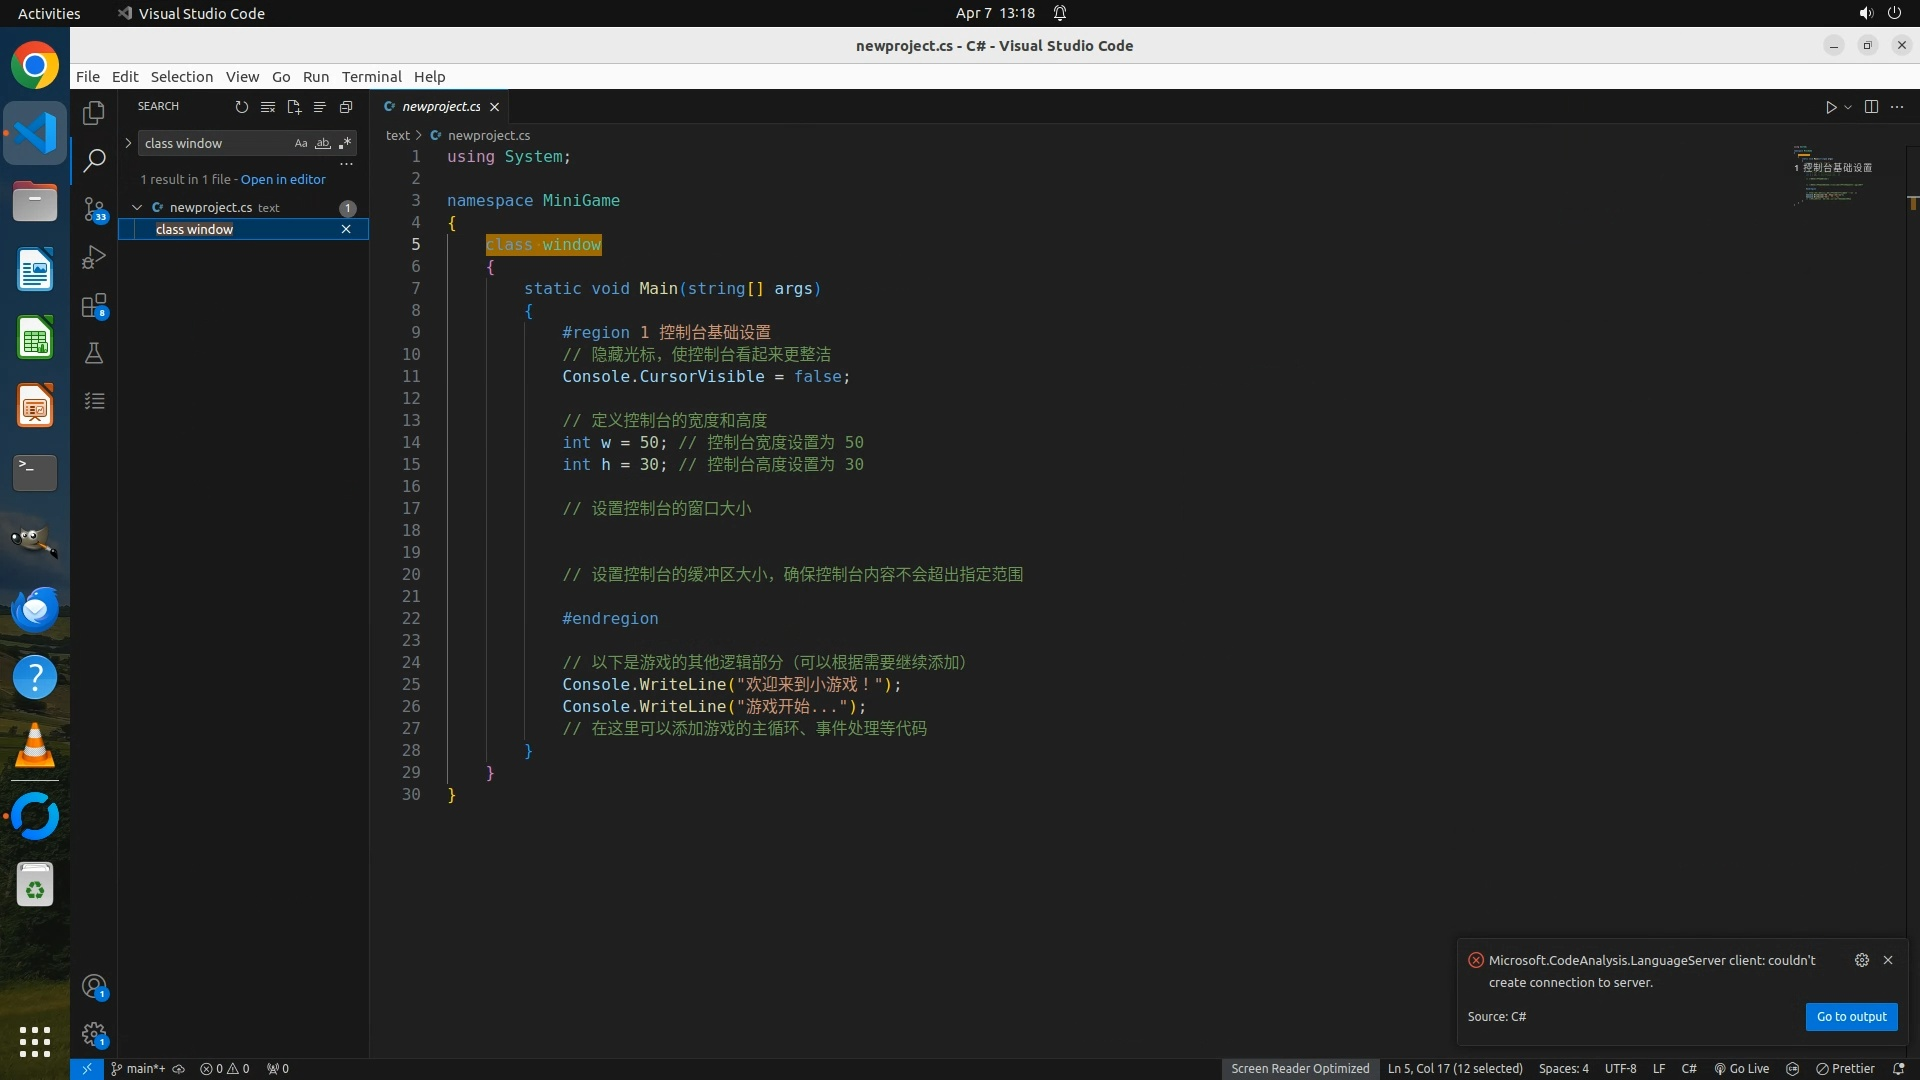The height and width of the screenshot is (1080, 1920).
Task: Collapse the newproject.cs search result group
Action: (x=137, y=207)
